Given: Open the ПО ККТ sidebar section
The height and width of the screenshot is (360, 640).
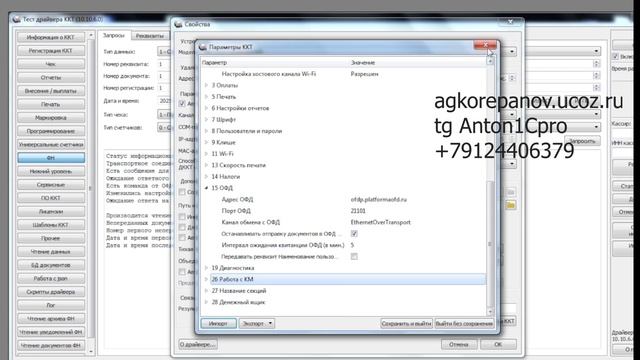Looking at the screenshot, I should [x=51, y=198].
